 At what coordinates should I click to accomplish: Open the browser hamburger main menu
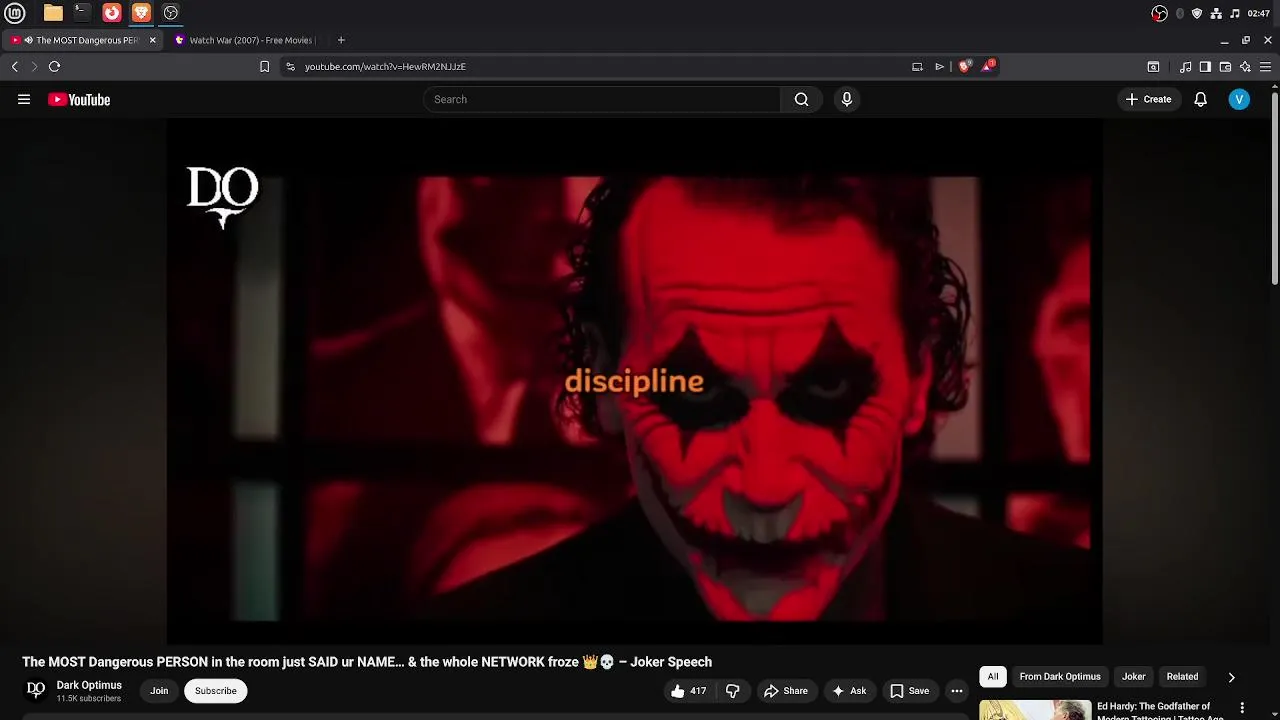1265,66
